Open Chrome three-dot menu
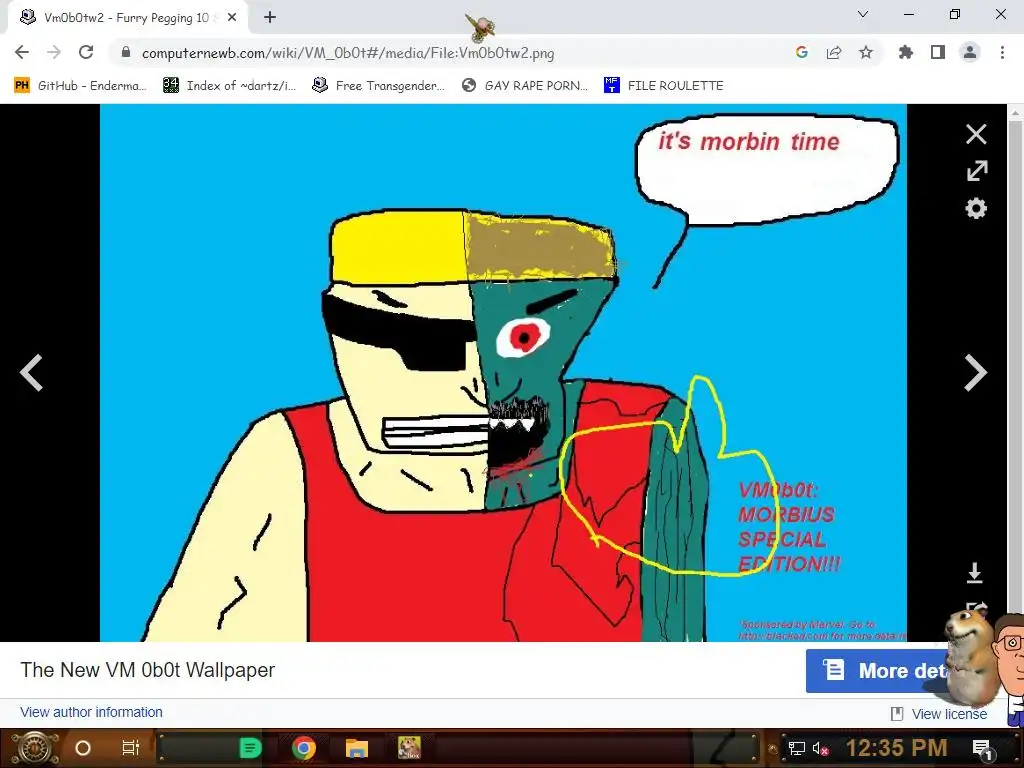The width and height of the screenshot is (1024, 768). pos(1002,52)
